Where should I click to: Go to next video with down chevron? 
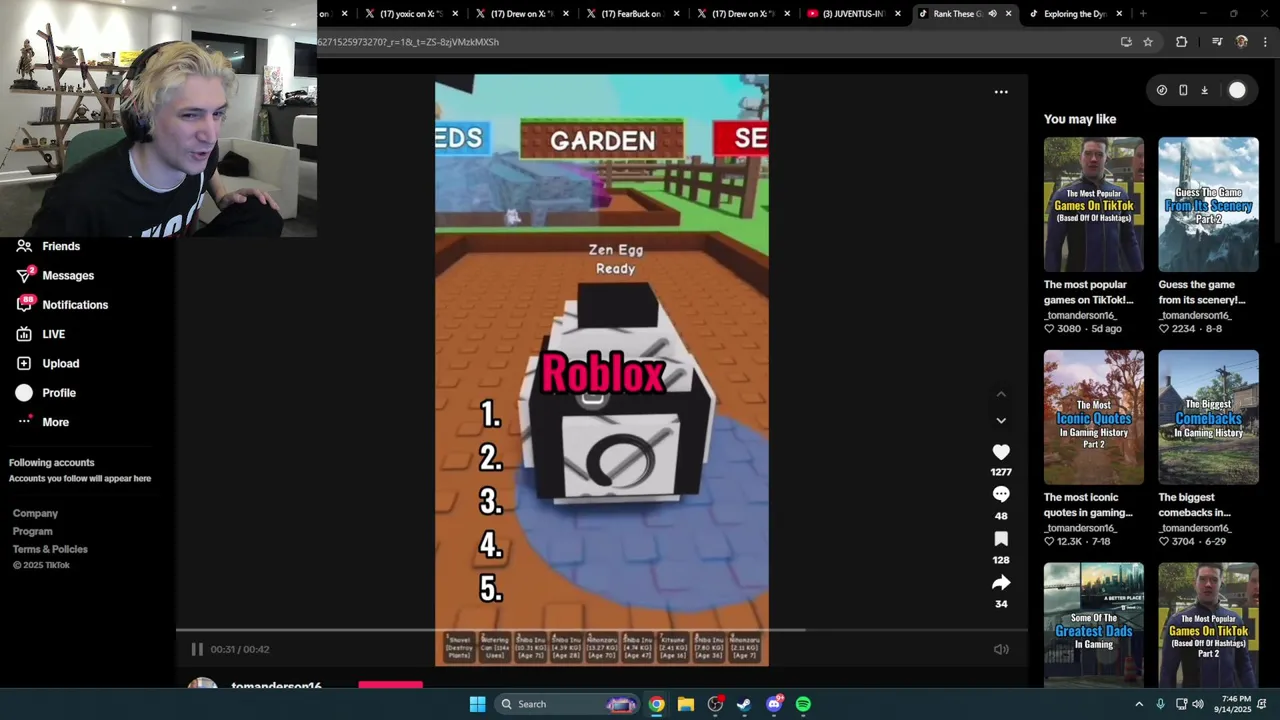tap(1001, 421)
